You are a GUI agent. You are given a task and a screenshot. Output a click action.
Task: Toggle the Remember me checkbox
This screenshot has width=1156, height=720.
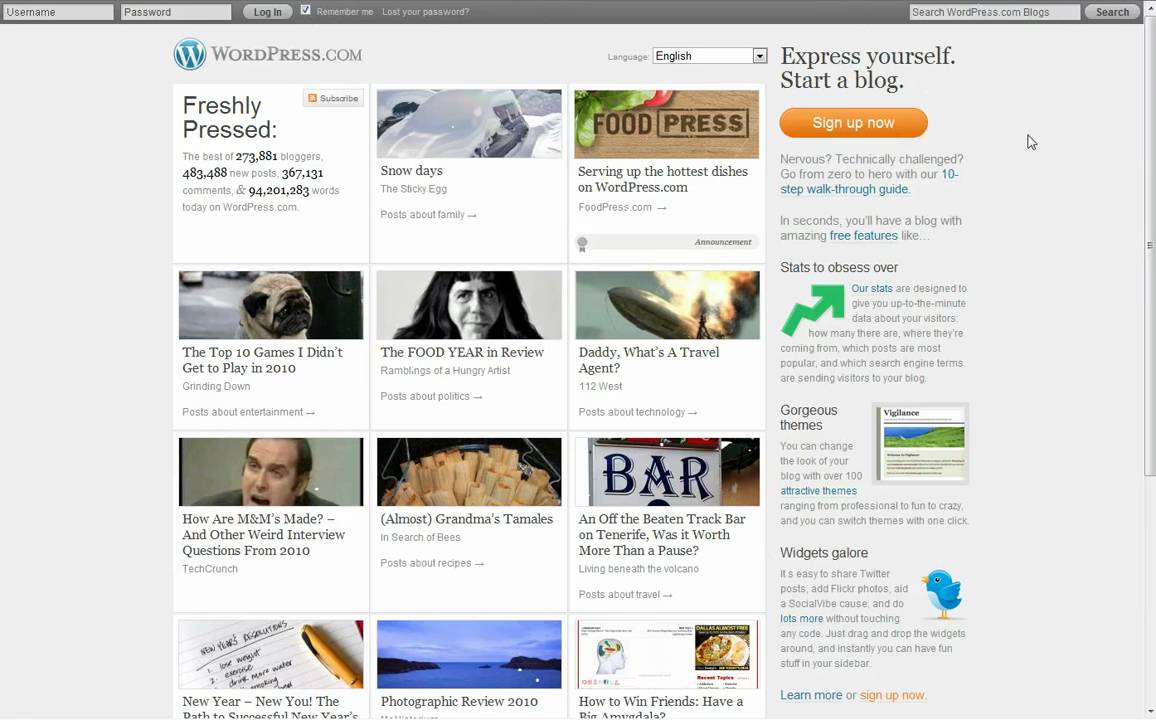pyautogui.click(x=305, y=10)
